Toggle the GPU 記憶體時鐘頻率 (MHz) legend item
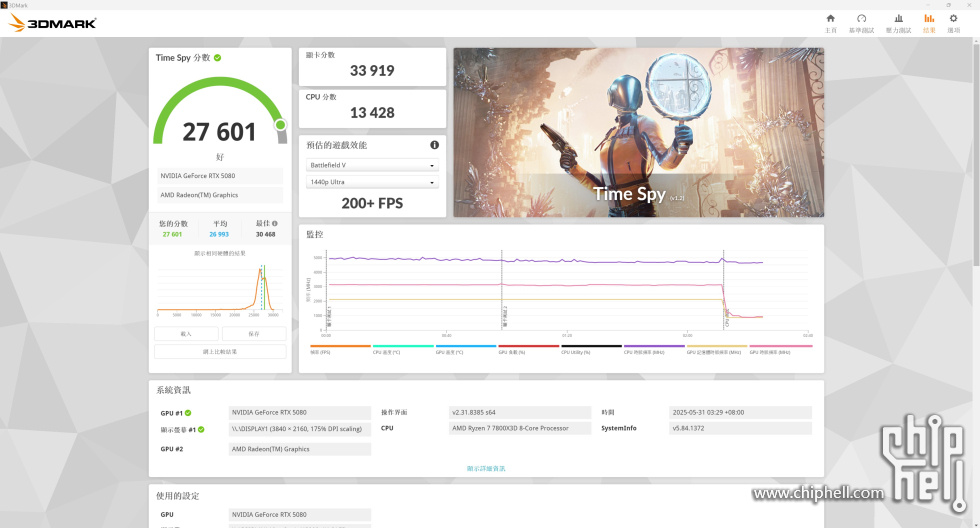 pyautogui.click(x=717, y=349)
